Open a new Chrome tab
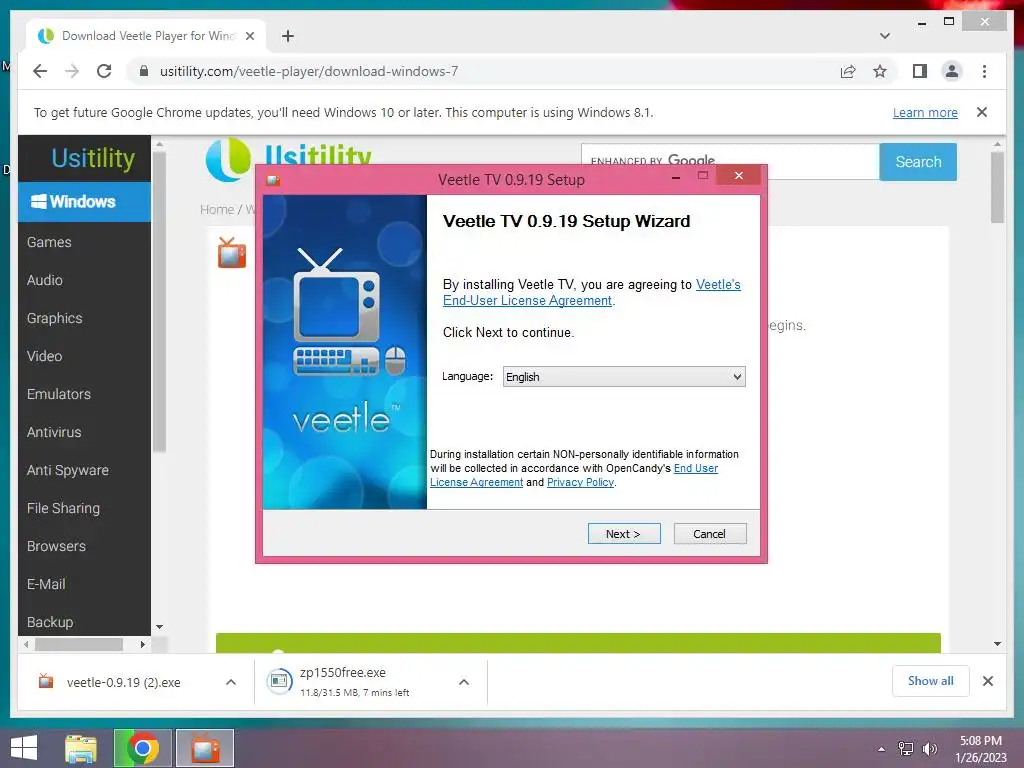This screenshot has height=768, width=1024. pyautogui.click(x=288, y=36)
